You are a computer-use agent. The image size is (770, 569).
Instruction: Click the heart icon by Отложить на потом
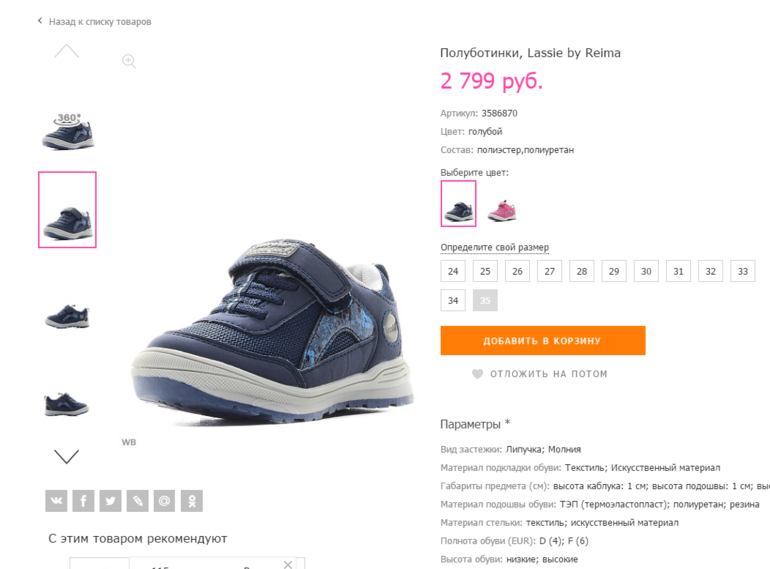(x=477, y=374)
